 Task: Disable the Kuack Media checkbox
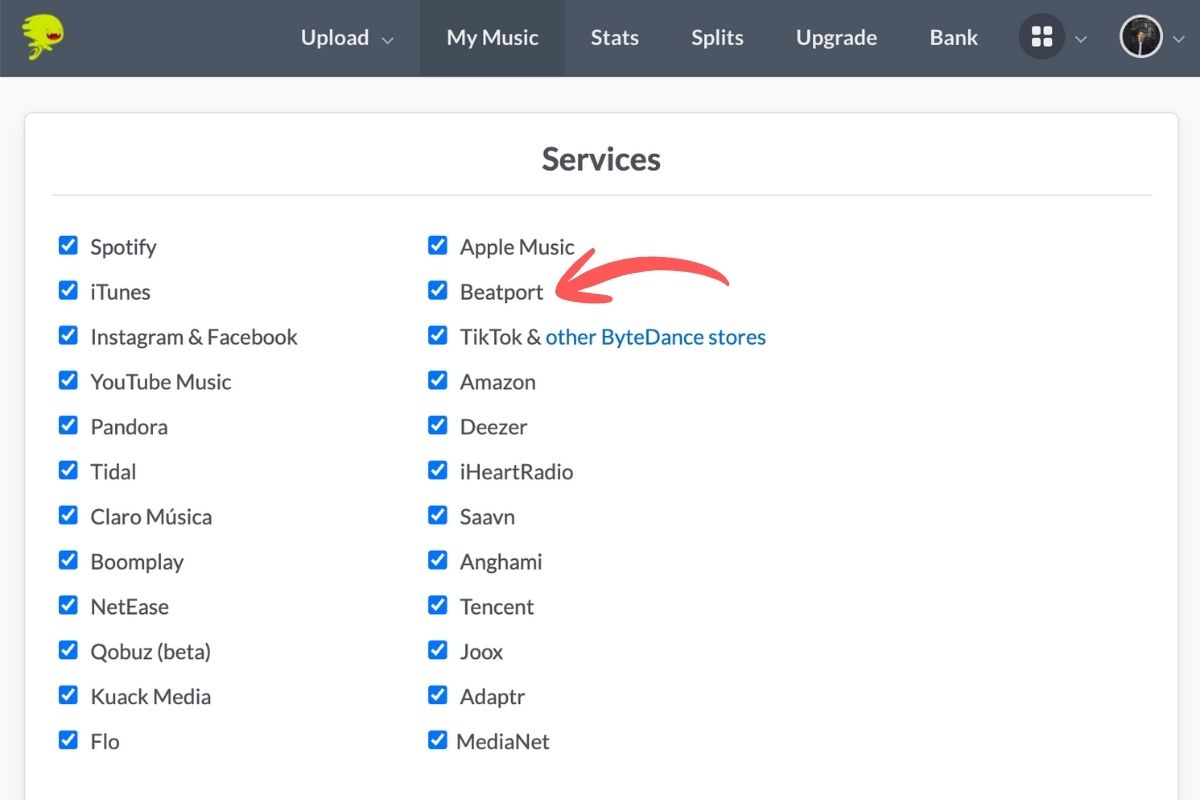pyautogui.click(x=68, y=695)
